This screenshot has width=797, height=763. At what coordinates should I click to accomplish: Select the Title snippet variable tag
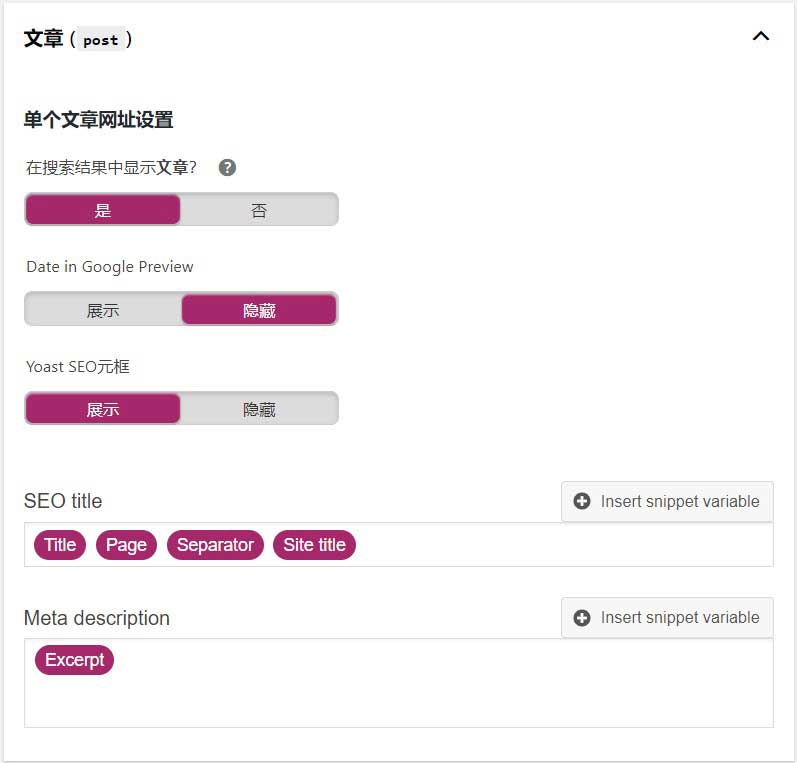coord(60,545)
